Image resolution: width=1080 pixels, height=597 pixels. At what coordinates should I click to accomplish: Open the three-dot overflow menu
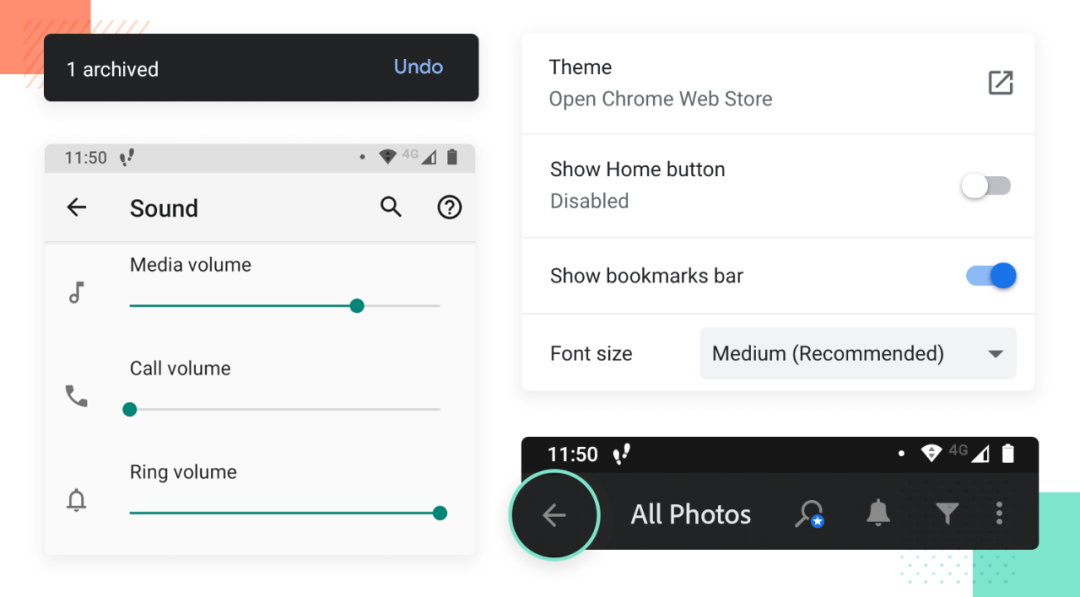tap(999, 514)
